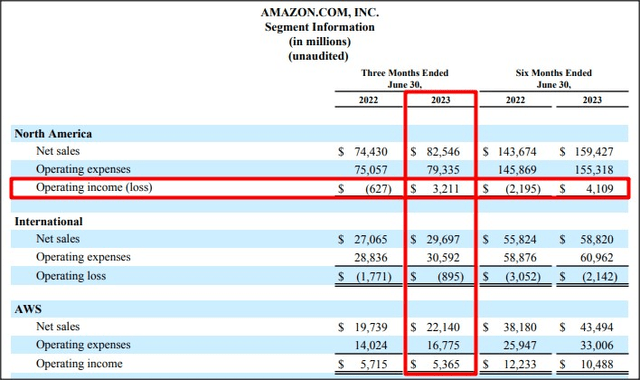Select the International section heading
The width and height of the screenshot is (640, 380).
point(49,222)
